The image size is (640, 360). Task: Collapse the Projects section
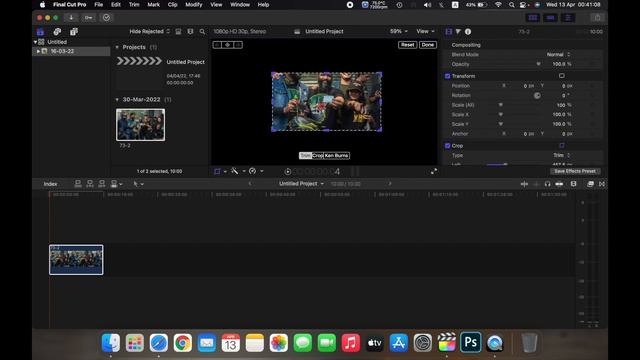[117, 47]
